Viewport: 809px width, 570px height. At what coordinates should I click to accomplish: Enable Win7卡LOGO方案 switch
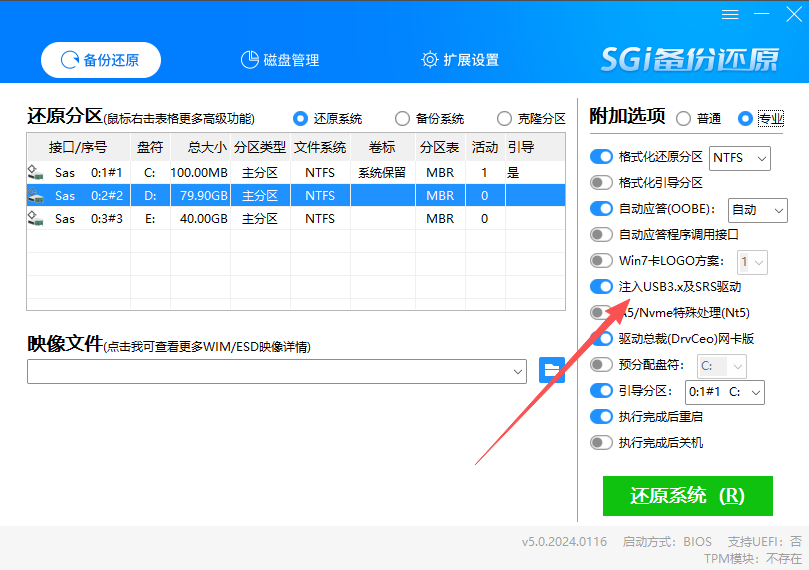pos(601,260)
